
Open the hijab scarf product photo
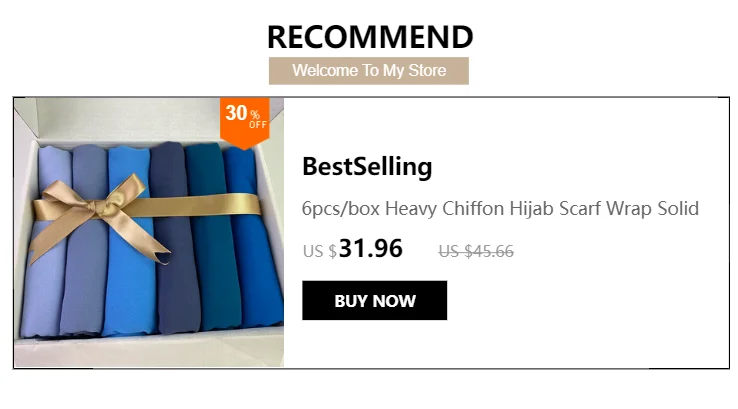(x=149, y=232)
